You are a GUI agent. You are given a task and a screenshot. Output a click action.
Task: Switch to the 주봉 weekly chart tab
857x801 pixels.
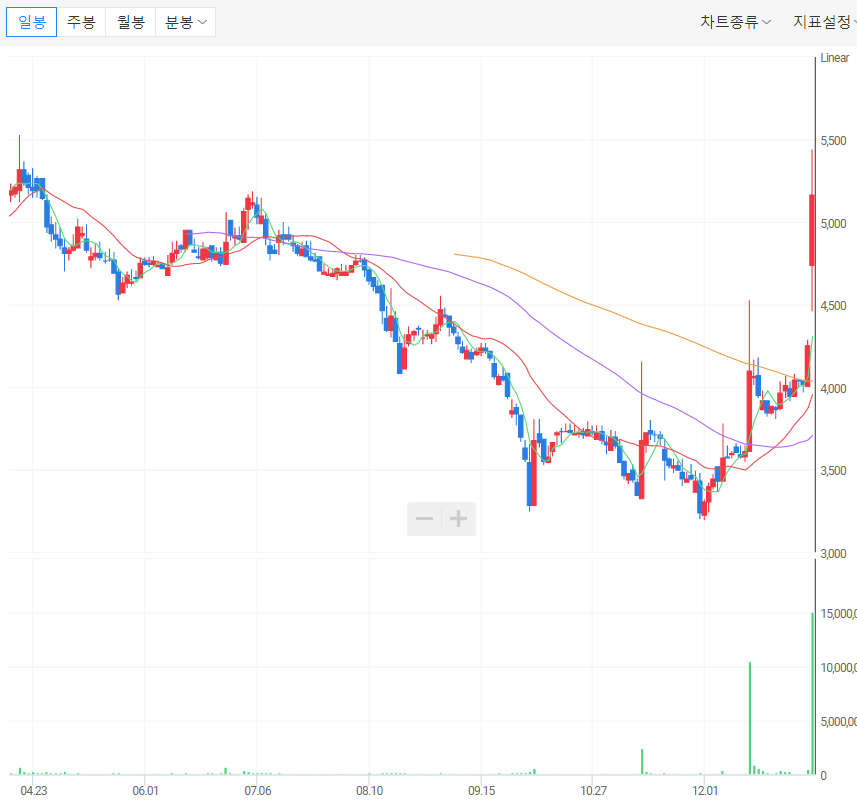click(81, 22)
